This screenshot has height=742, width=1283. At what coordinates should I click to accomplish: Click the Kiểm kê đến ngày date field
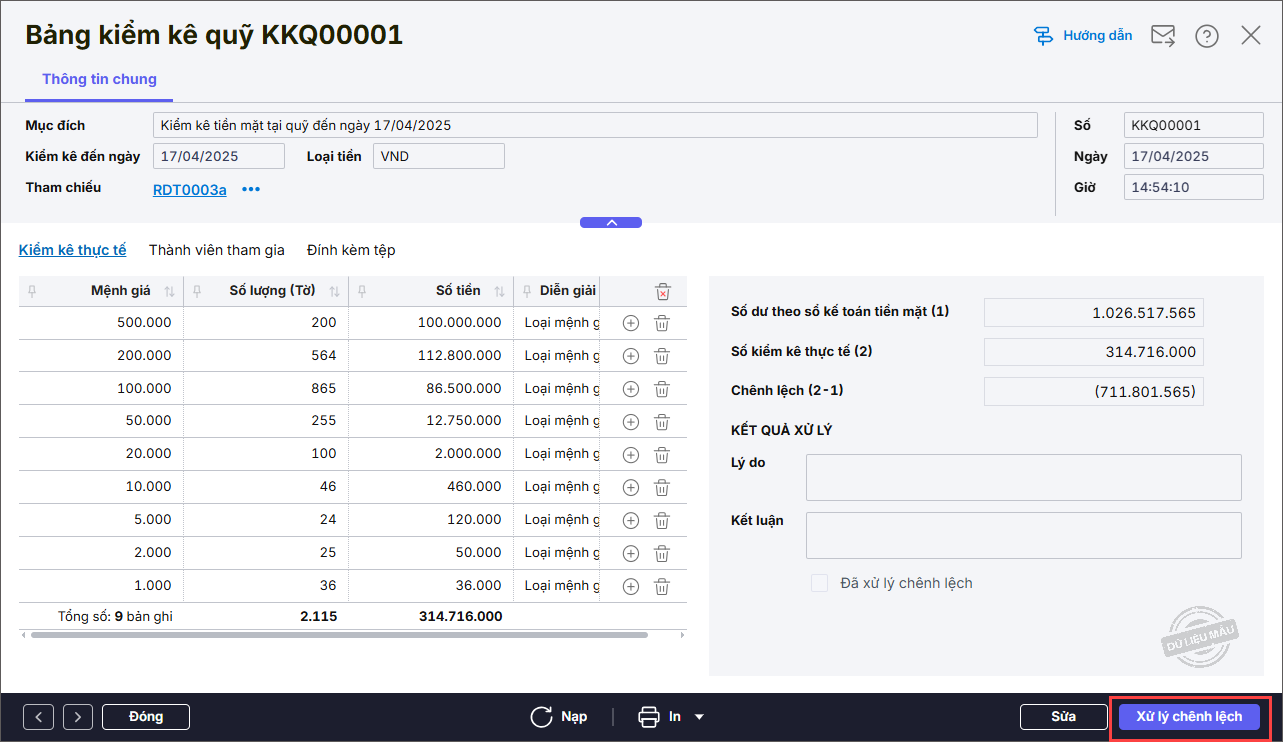219,156
